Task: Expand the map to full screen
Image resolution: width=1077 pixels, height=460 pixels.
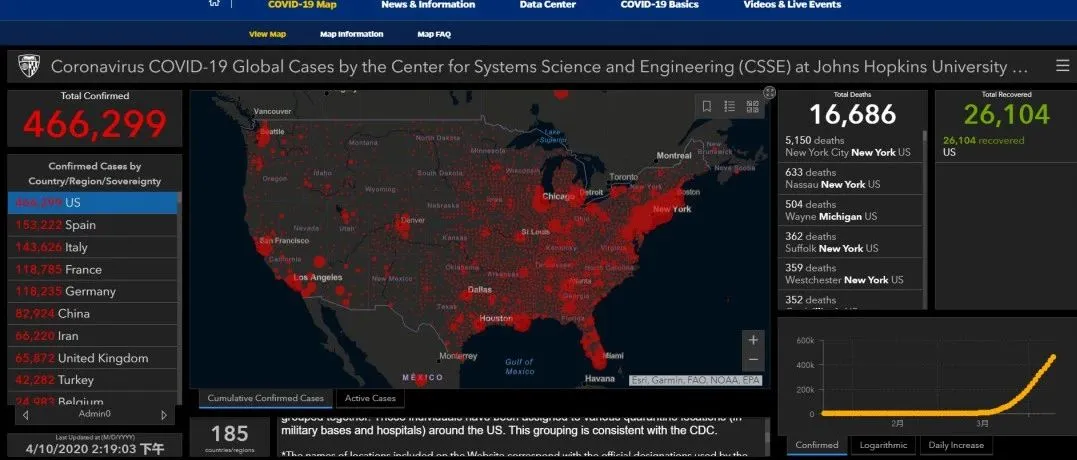Action: pos(770,93)
